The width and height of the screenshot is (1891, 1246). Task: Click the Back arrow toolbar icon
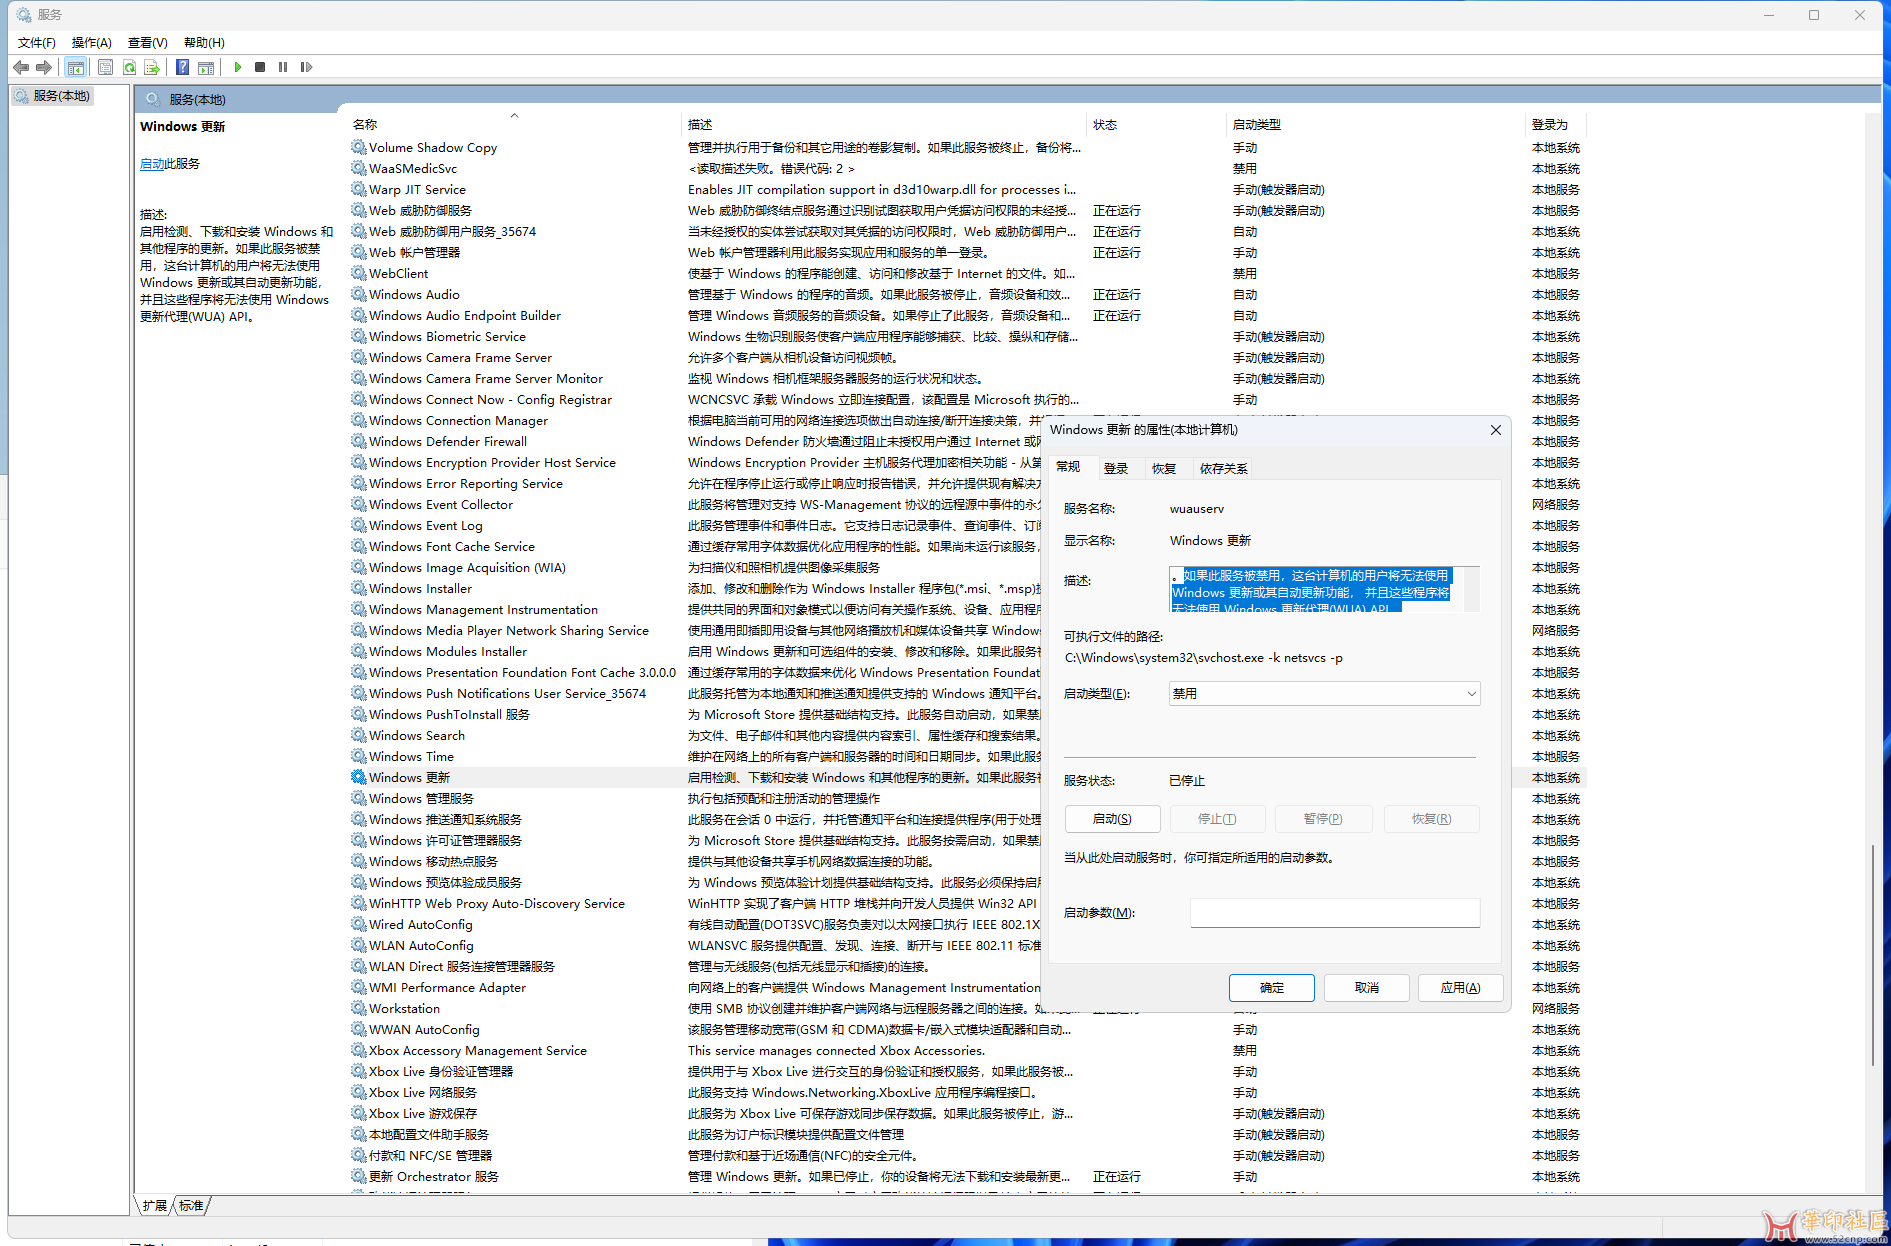21,67
